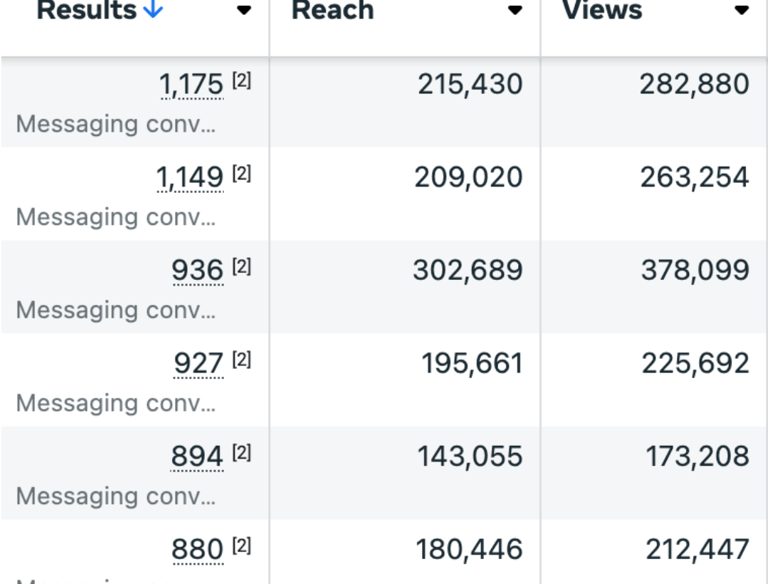The width and height of the screenshot is (768, 584).
Task: Click the 894 results value
Action: click(x=197, y=457)
